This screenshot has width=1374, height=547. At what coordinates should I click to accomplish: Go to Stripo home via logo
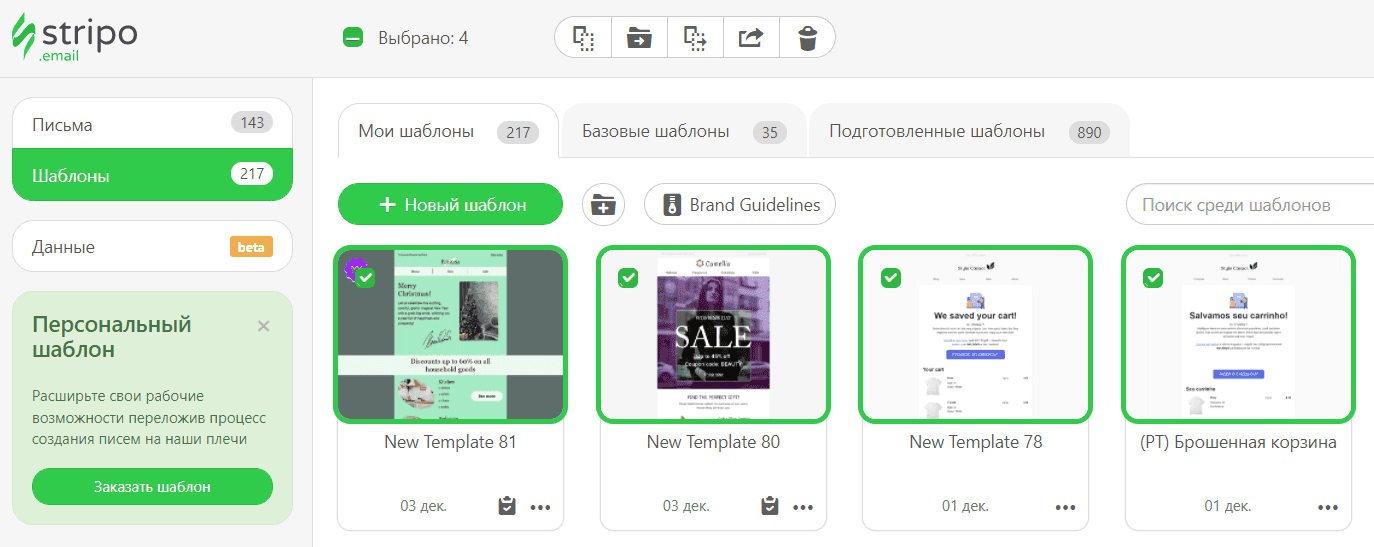(x=74, y=37)
